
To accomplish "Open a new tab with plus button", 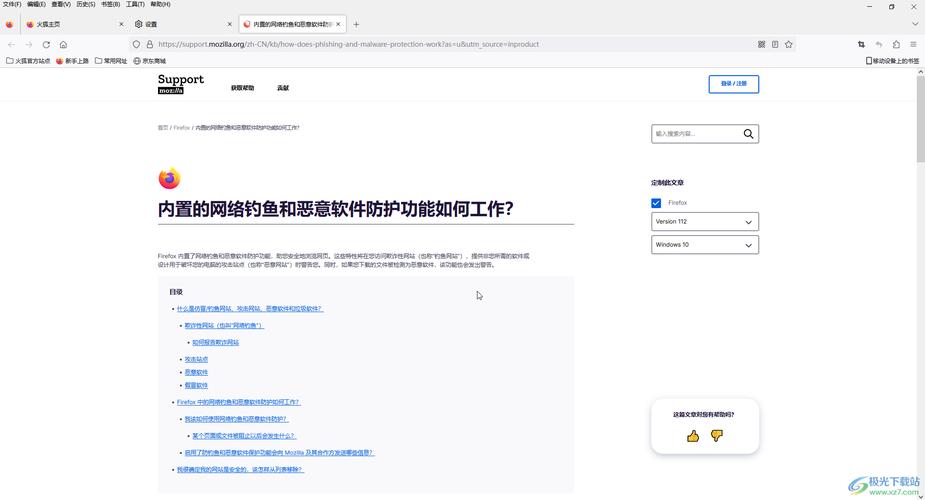I will 356,24.
